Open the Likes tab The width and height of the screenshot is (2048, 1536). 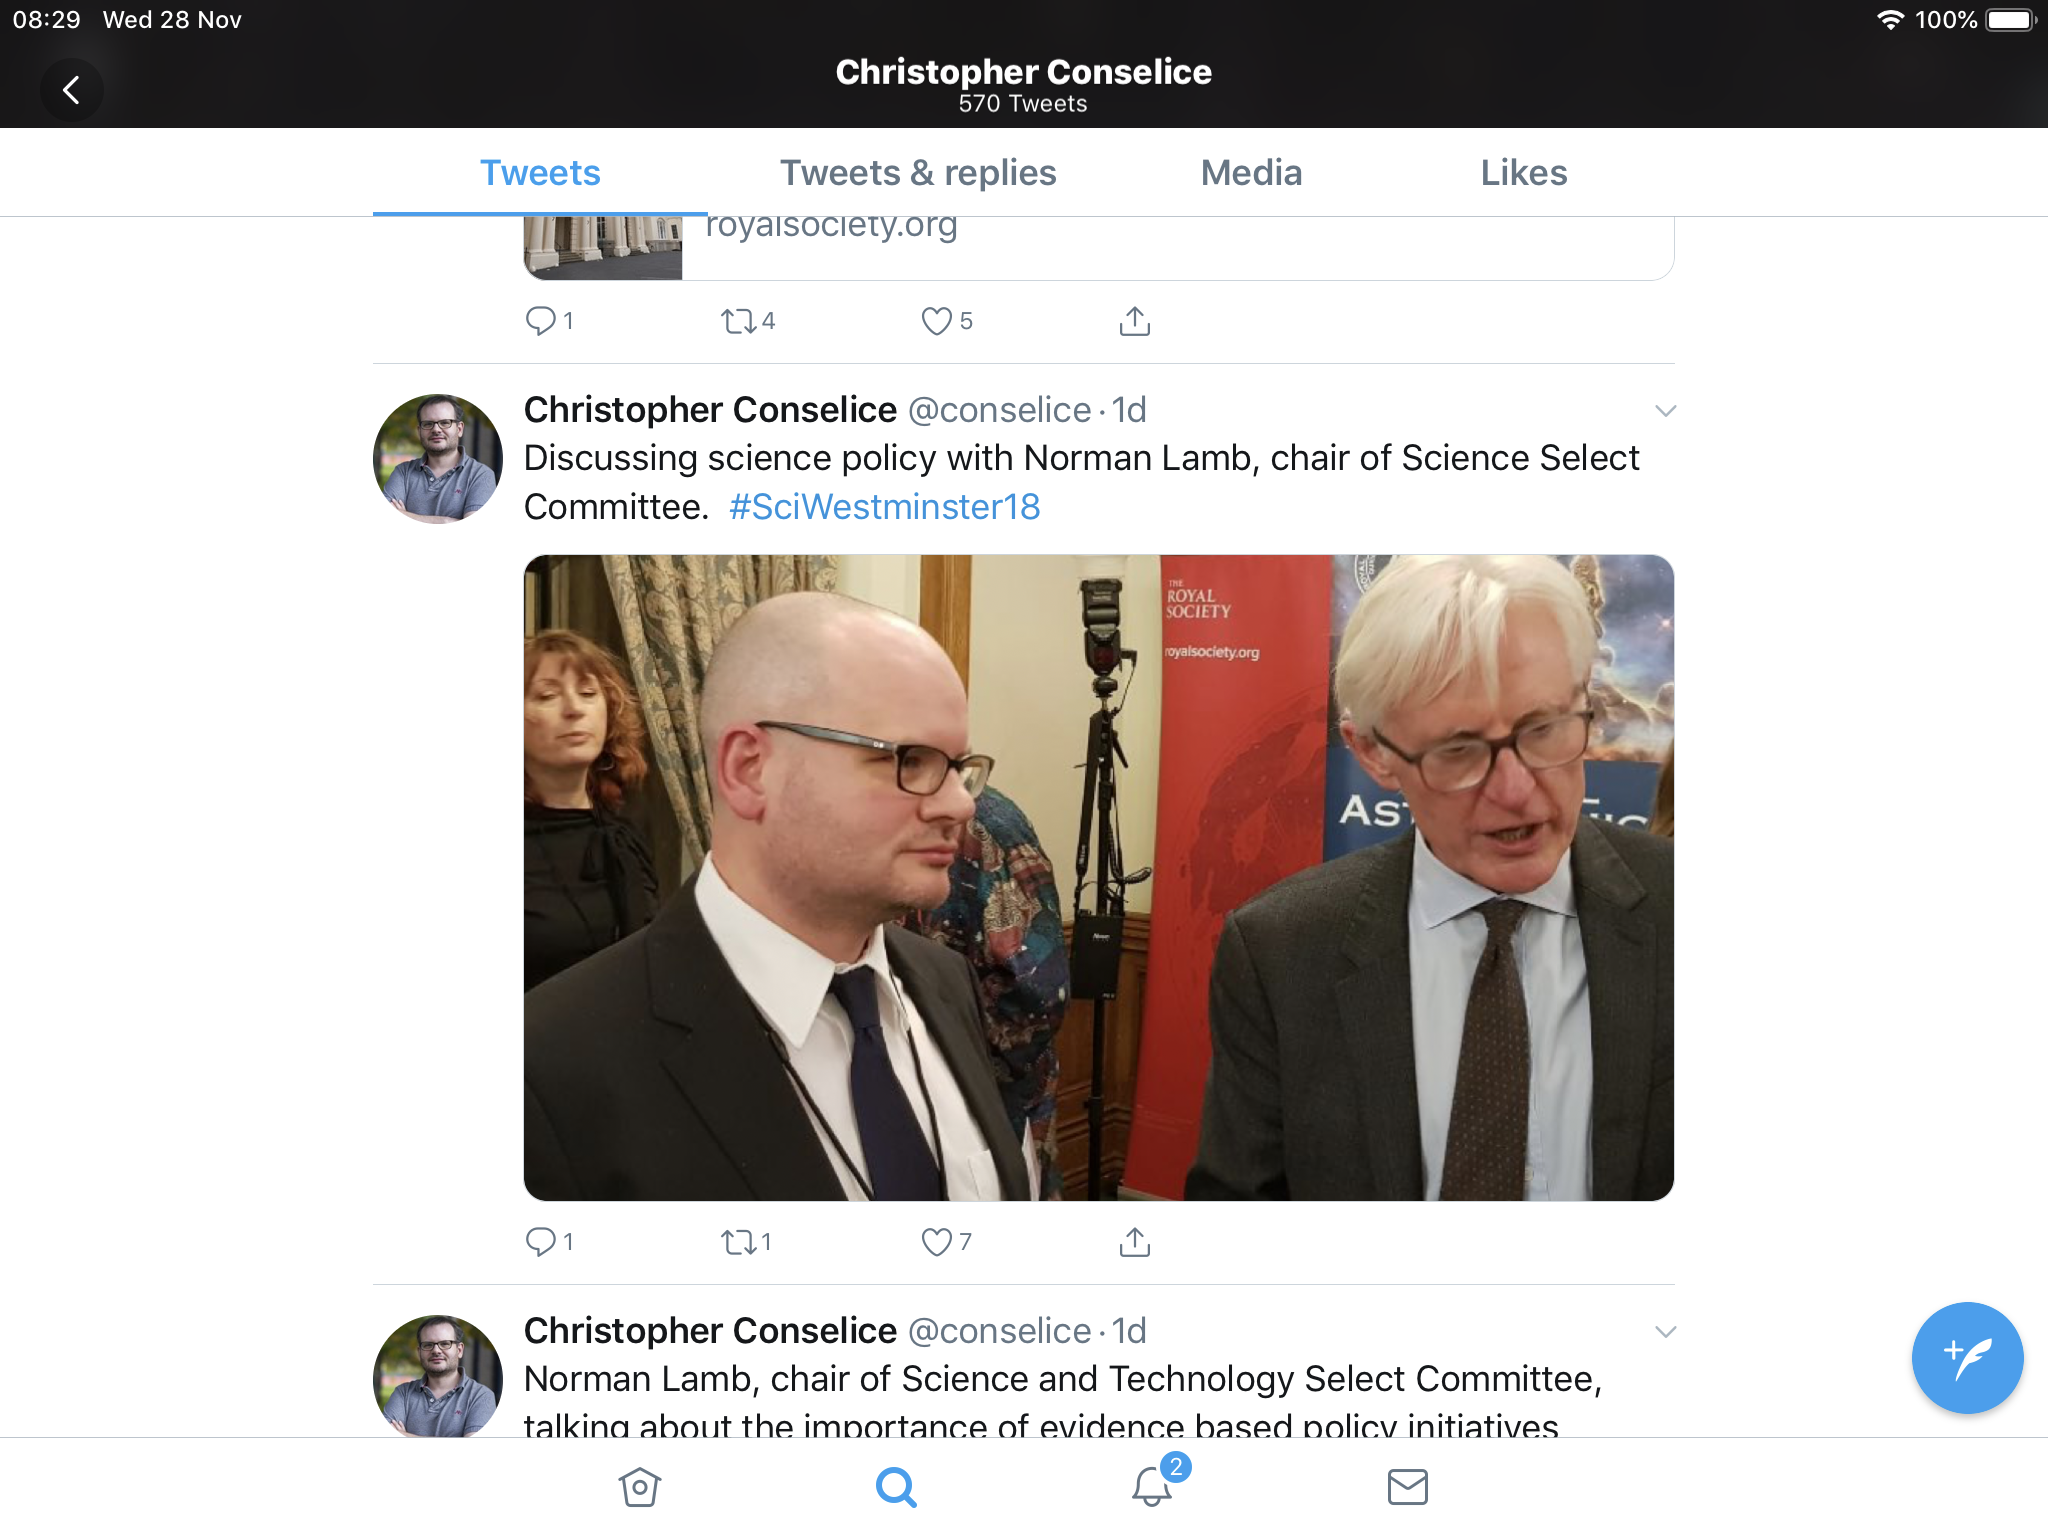click(x=1523, y=173)
